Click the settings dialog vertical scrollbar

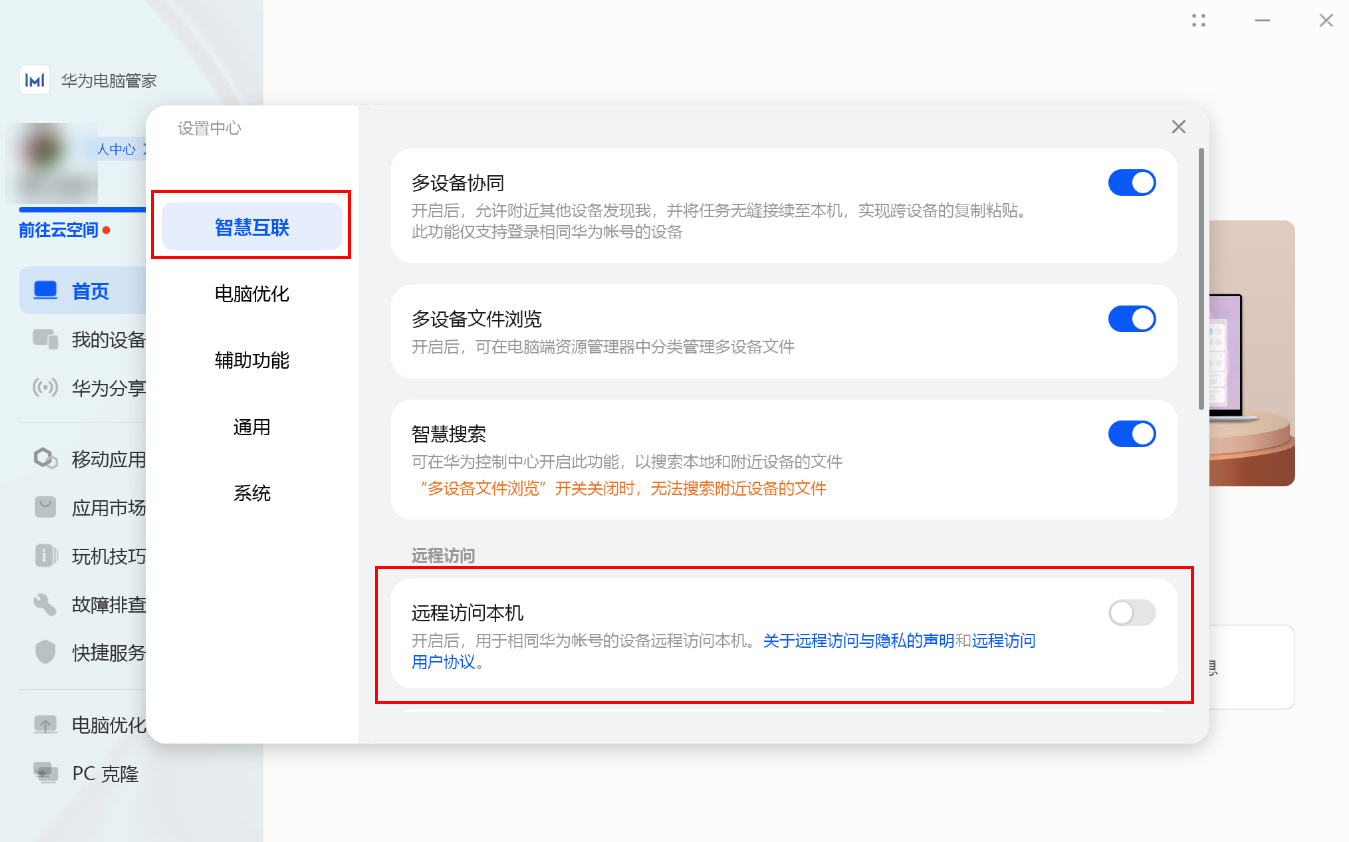pyautogui.click(x=1201, y=278)
